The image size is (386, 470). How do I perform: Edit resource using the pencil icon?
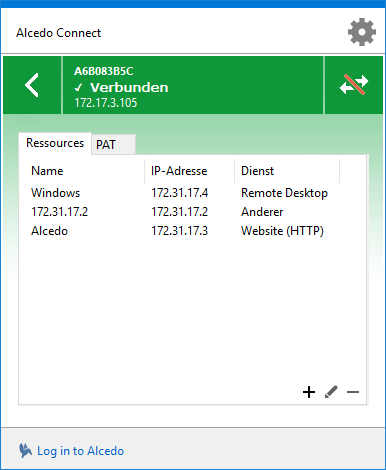pos(331,392)
